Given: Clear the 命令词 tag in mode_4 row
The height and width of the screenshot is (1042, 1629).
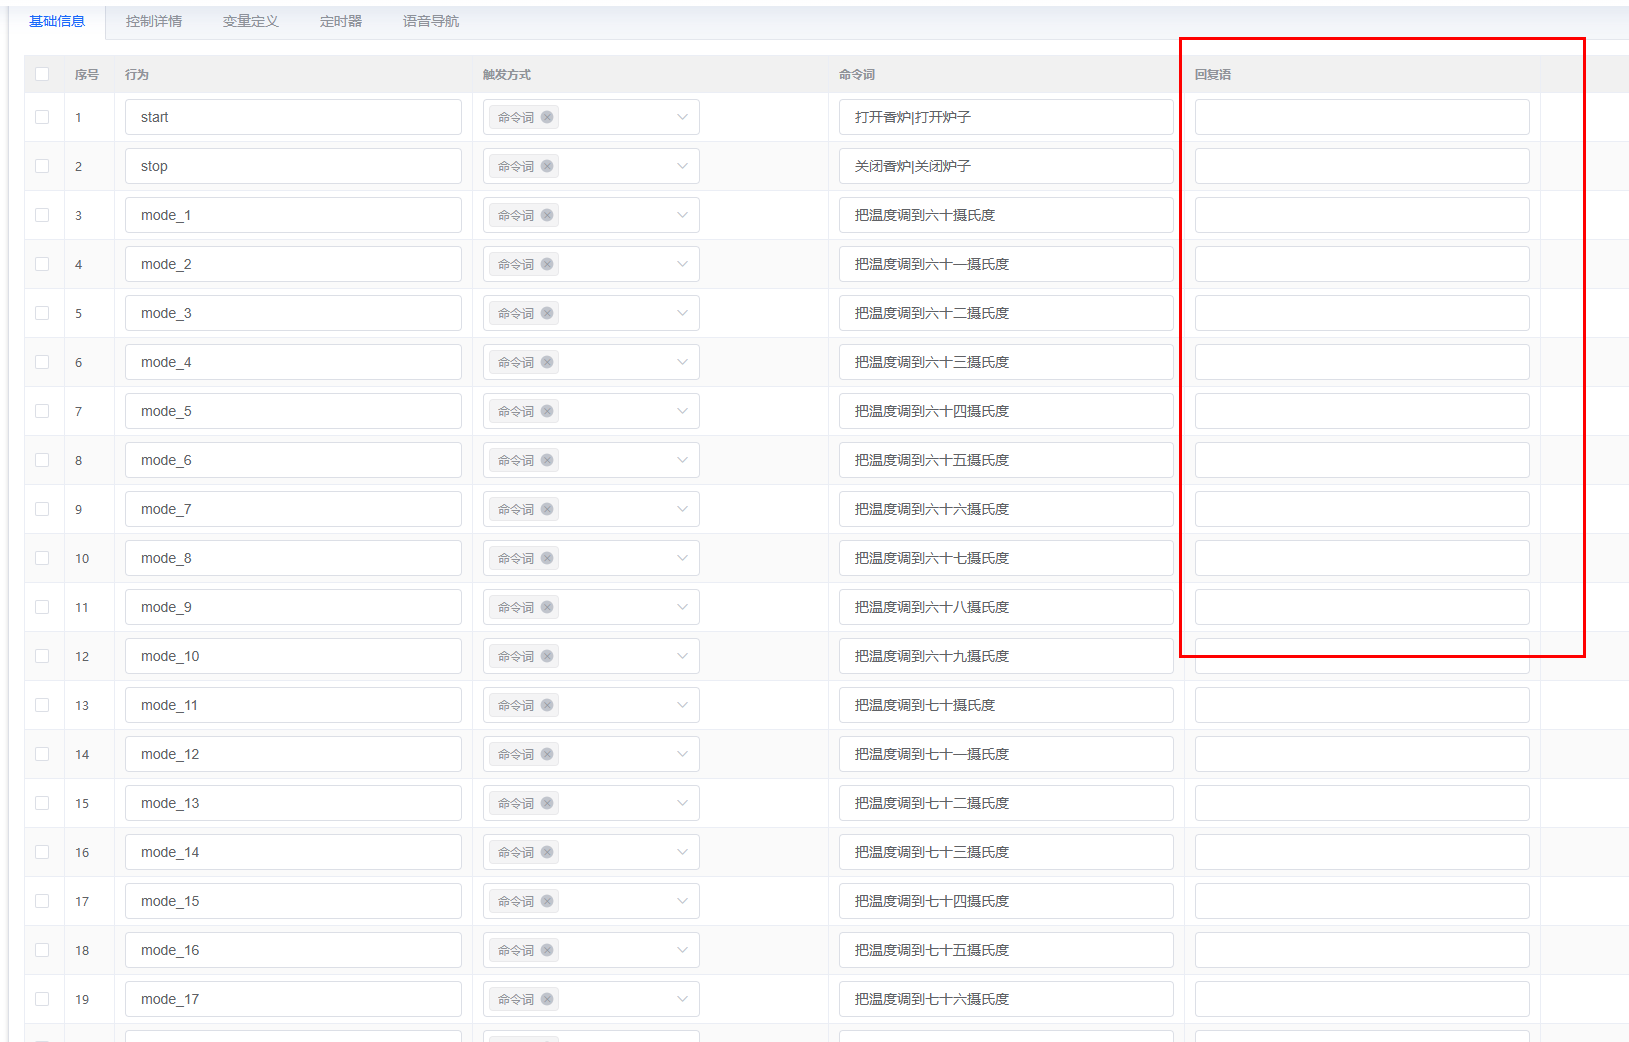Looking at the screenshot, I should pos(547,362).
